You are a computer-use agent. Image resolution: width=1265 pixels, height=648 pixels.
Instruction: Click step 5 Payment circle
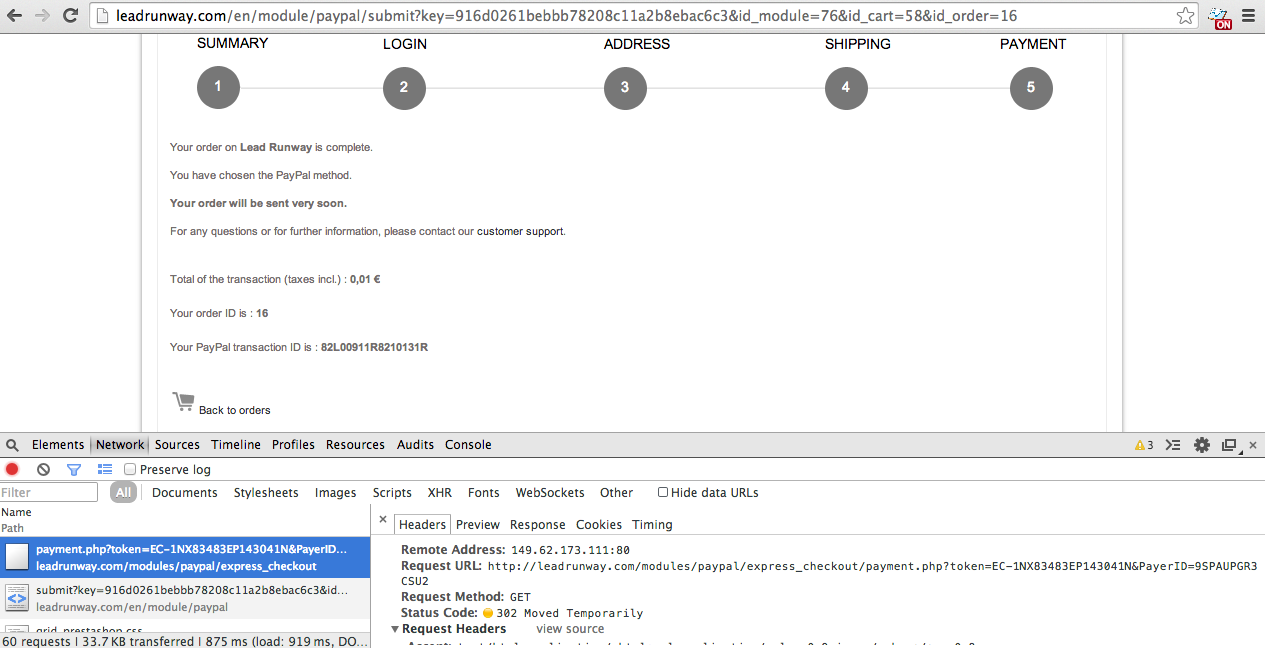tap(1031, 88)
